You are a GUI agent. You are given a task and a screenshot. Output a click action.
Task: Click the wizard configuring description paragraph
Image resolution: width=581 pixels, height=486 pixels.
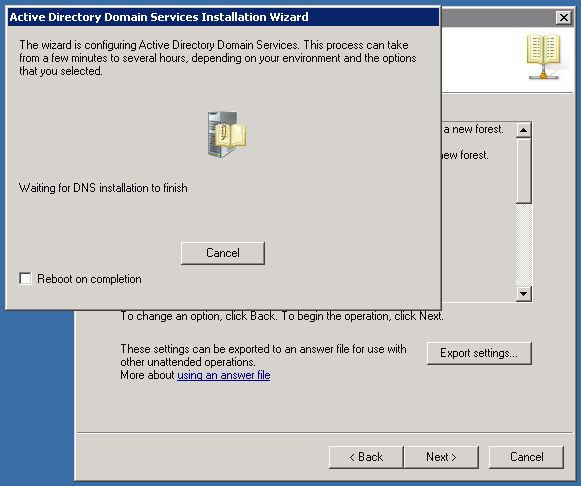218,58
